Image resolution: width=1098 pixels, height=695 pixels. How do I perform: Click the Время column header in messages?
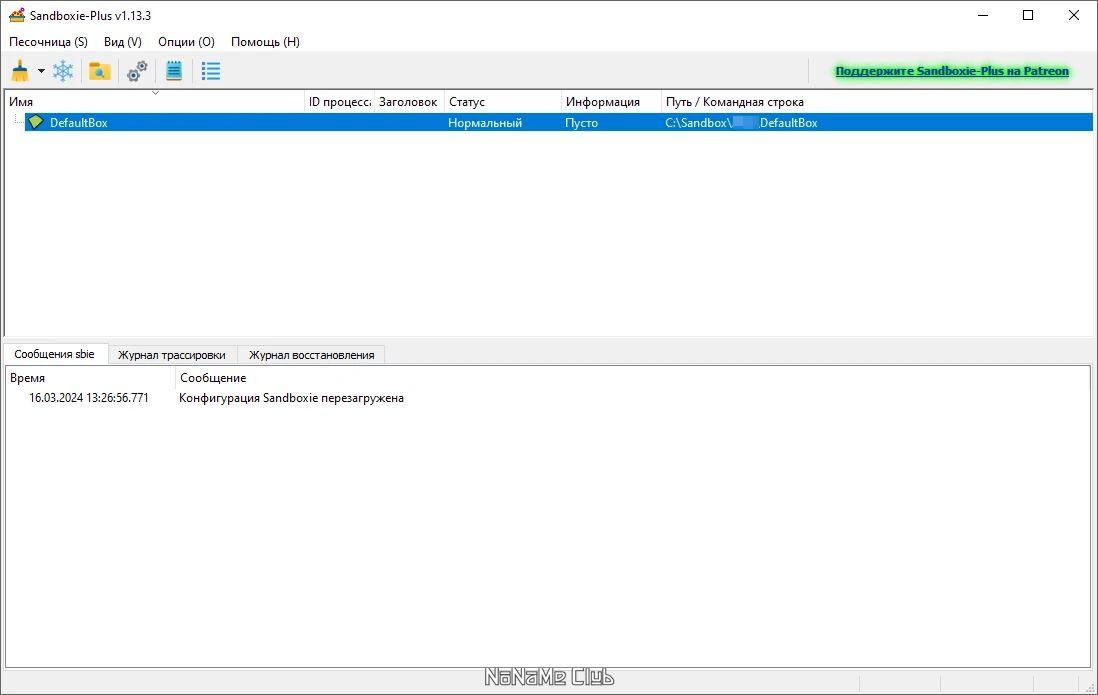[90, 378]
